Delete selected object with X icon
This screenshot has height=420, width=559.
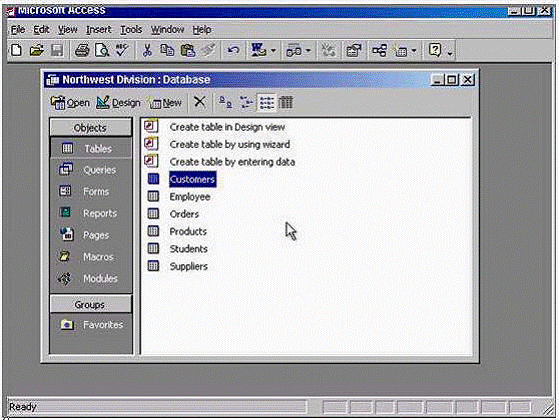[200, 102]
